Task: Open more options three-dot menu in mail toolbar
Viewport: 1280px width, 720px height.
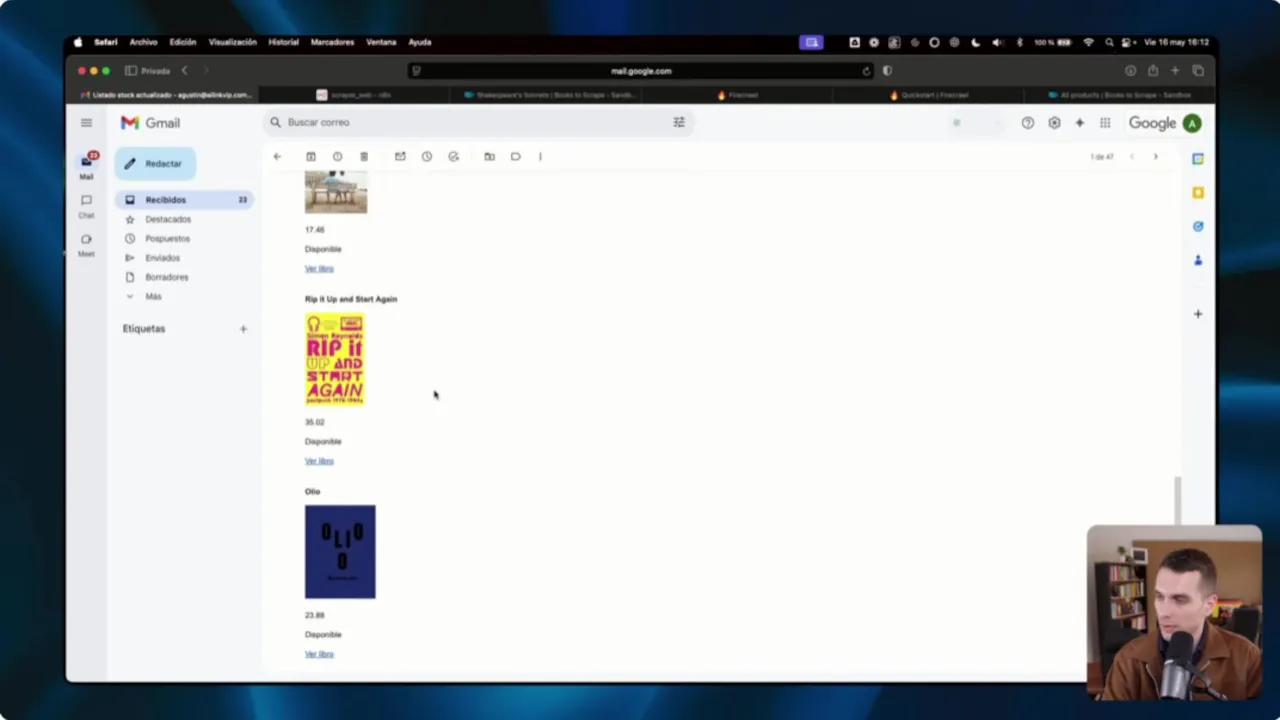Action: point(540,157)
